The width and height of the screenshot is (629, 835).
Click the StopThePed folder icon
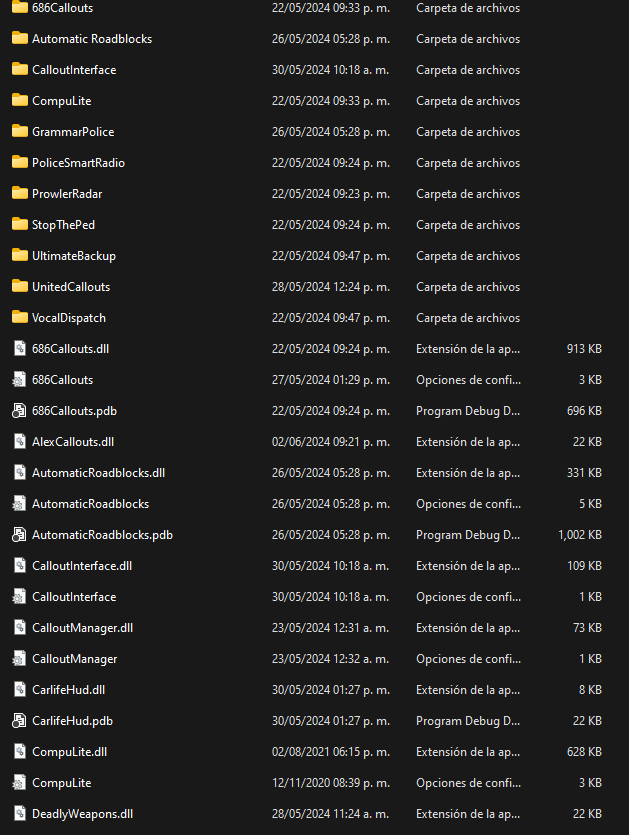[x=20, y=224]
